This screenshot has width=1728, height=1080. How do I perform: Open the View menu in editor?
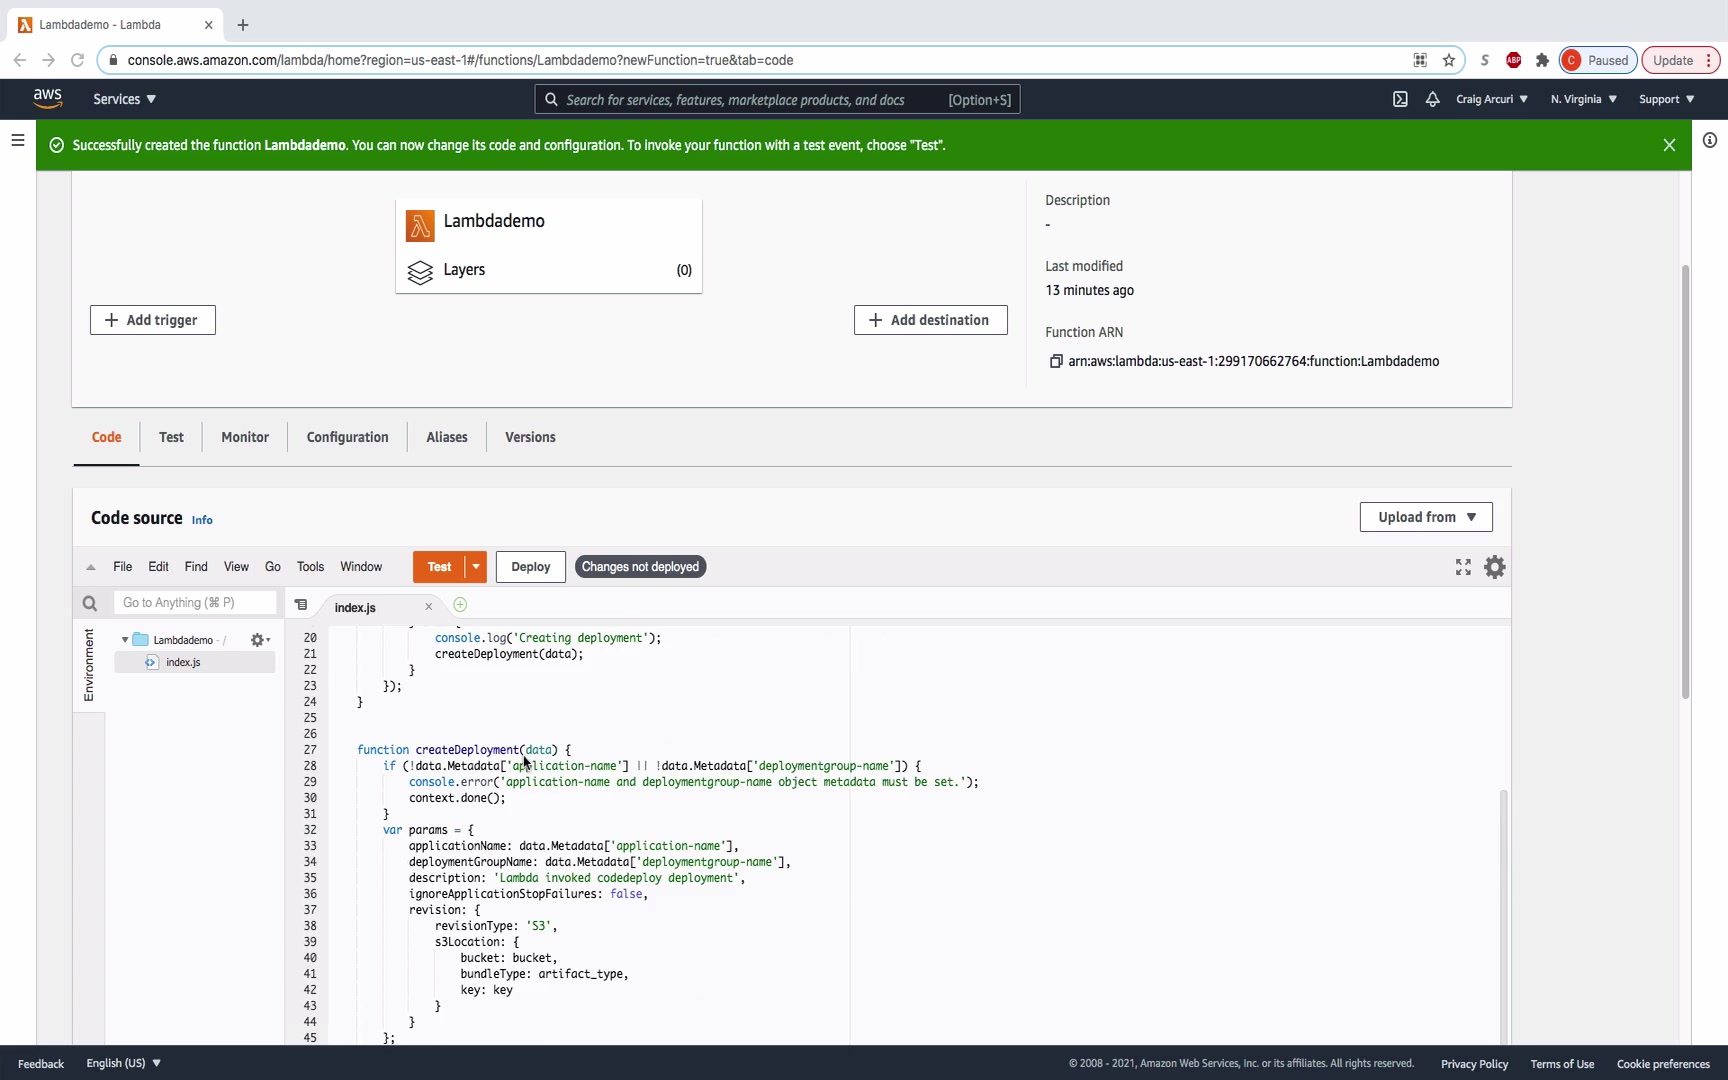click(236, 567)
